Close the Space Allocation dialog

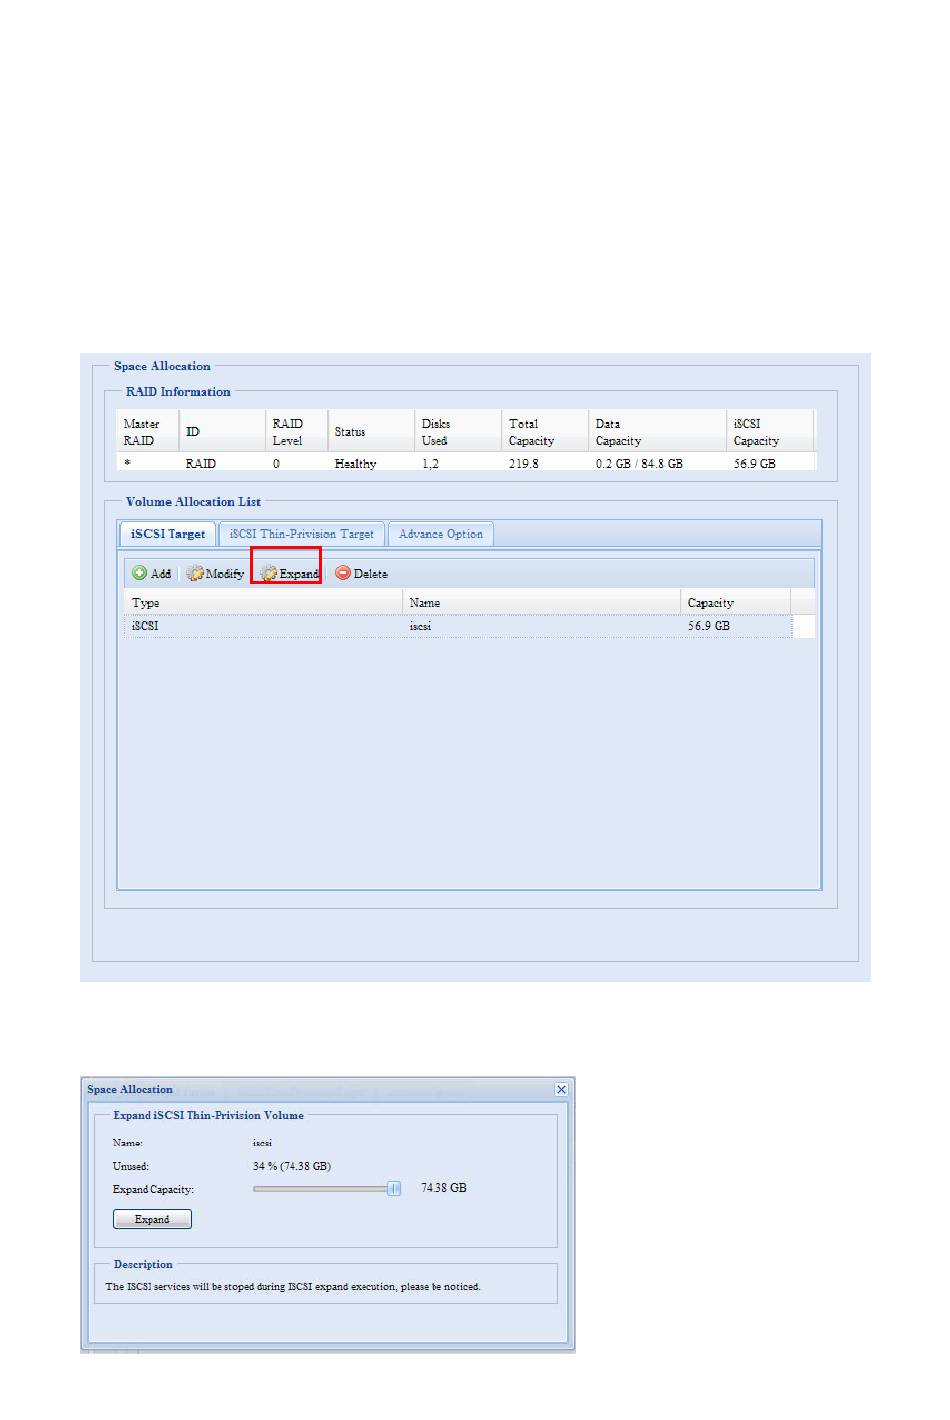pos(561,1089)
